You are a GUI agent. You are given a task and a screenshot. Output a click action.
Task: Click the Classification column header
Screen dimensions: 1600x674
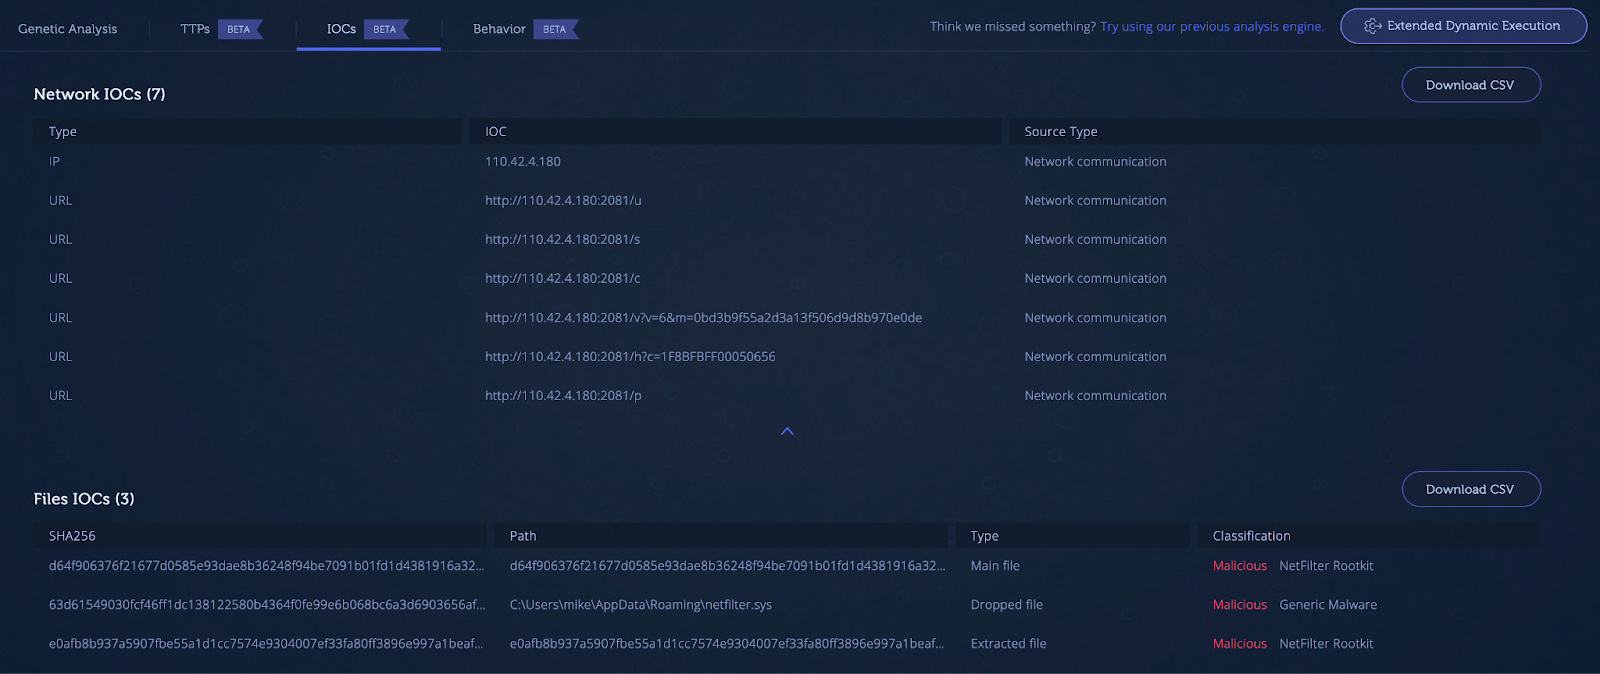point(1251,536)
